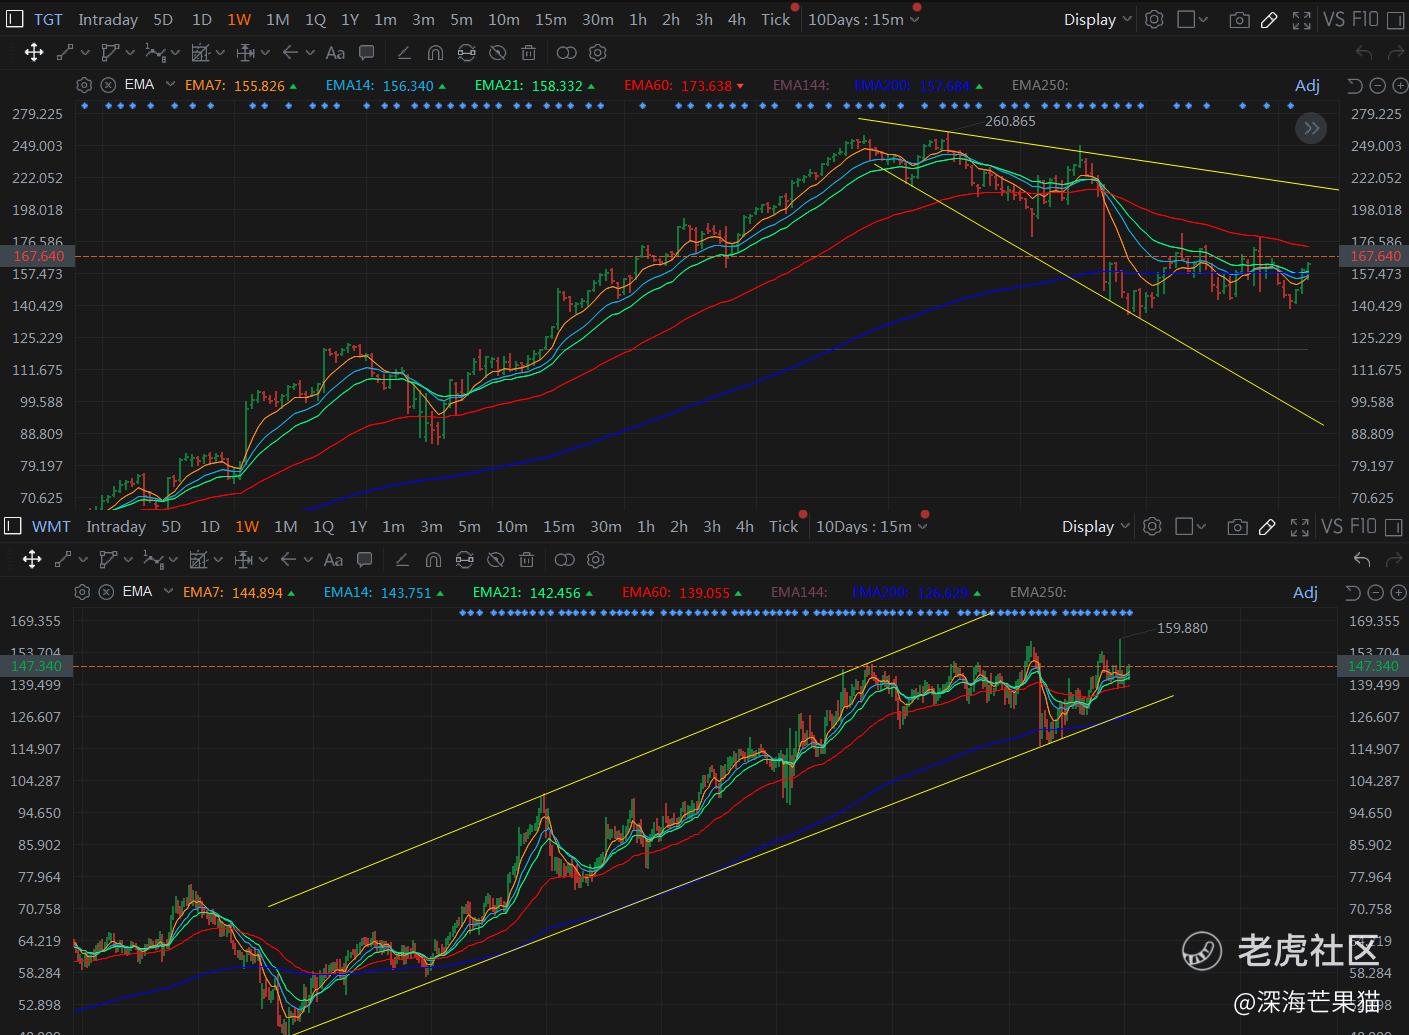Viewport: 1409px width, 1035px height.
Task: Remove the EMA indicator from TGT chart
Action: [108, 86]
